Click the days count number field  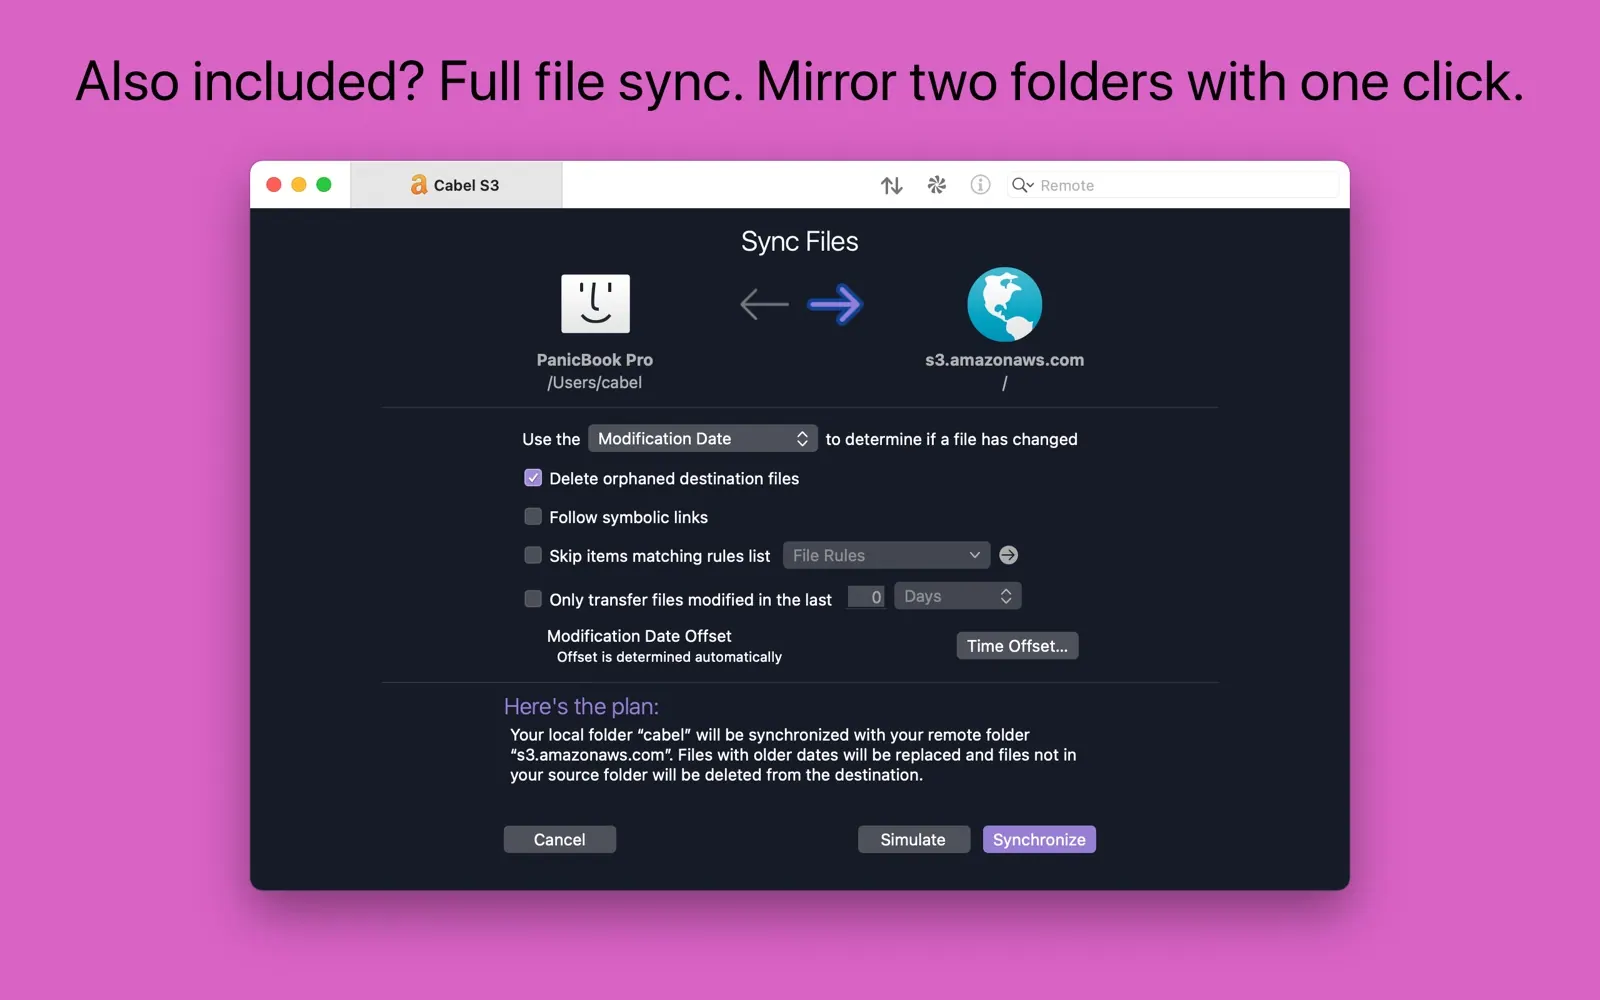[866, 597]
